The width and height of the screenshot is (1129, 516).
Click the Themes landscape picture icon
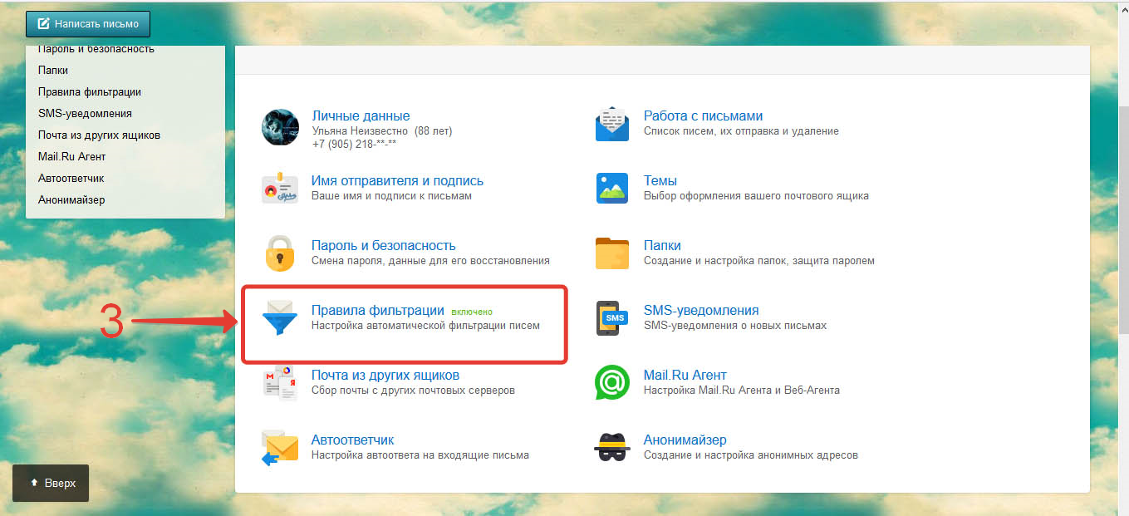pos(612,188)
